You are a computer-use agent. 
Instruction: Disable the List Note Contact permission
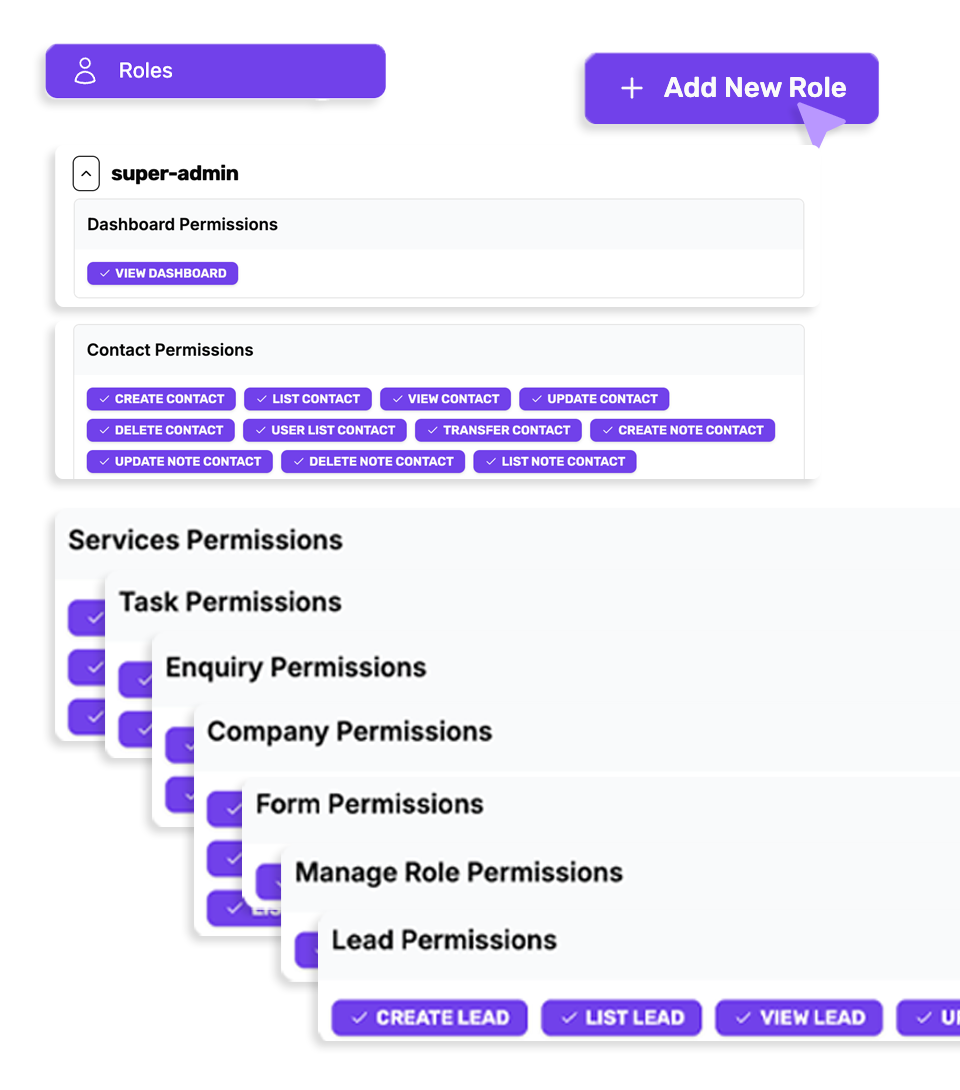click(555, 461)
